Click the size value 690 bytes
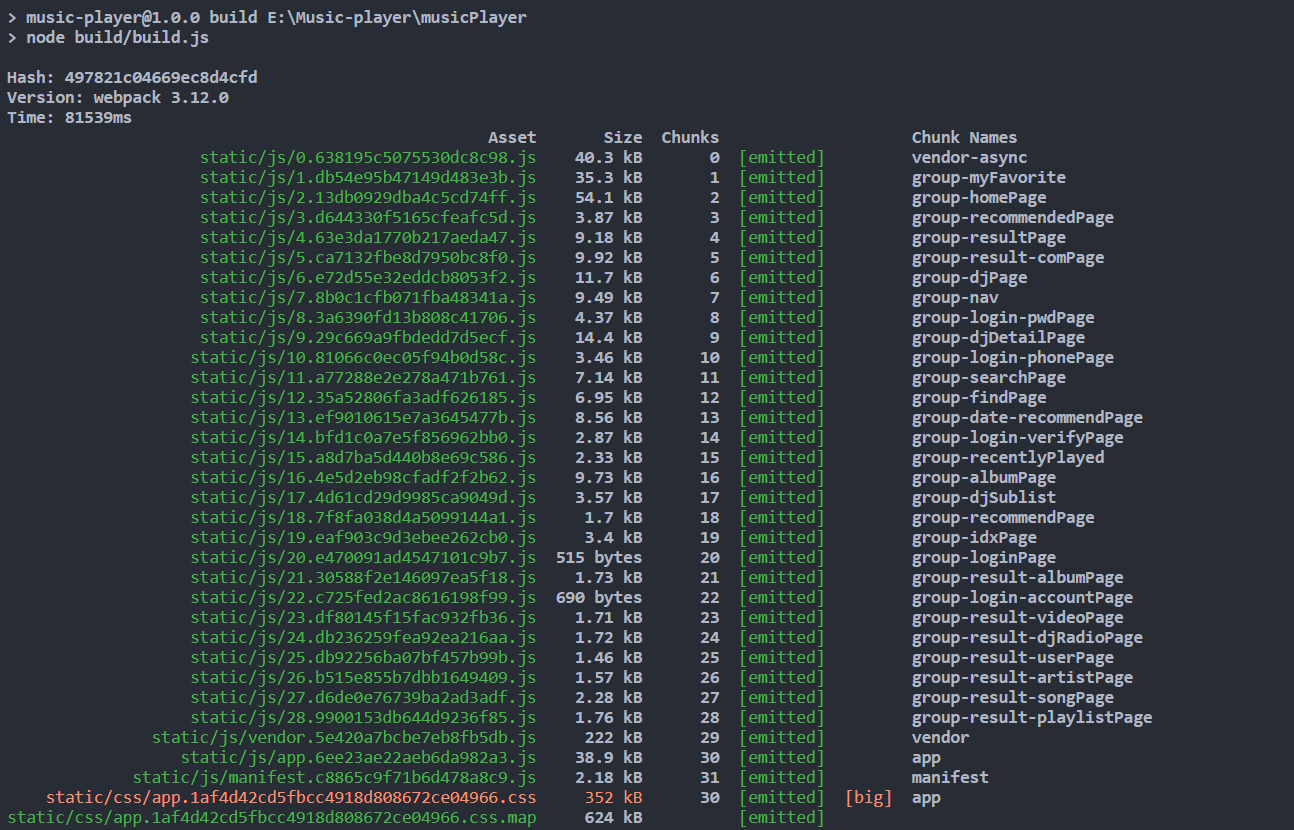1294x830 pixels. (599, 598)
